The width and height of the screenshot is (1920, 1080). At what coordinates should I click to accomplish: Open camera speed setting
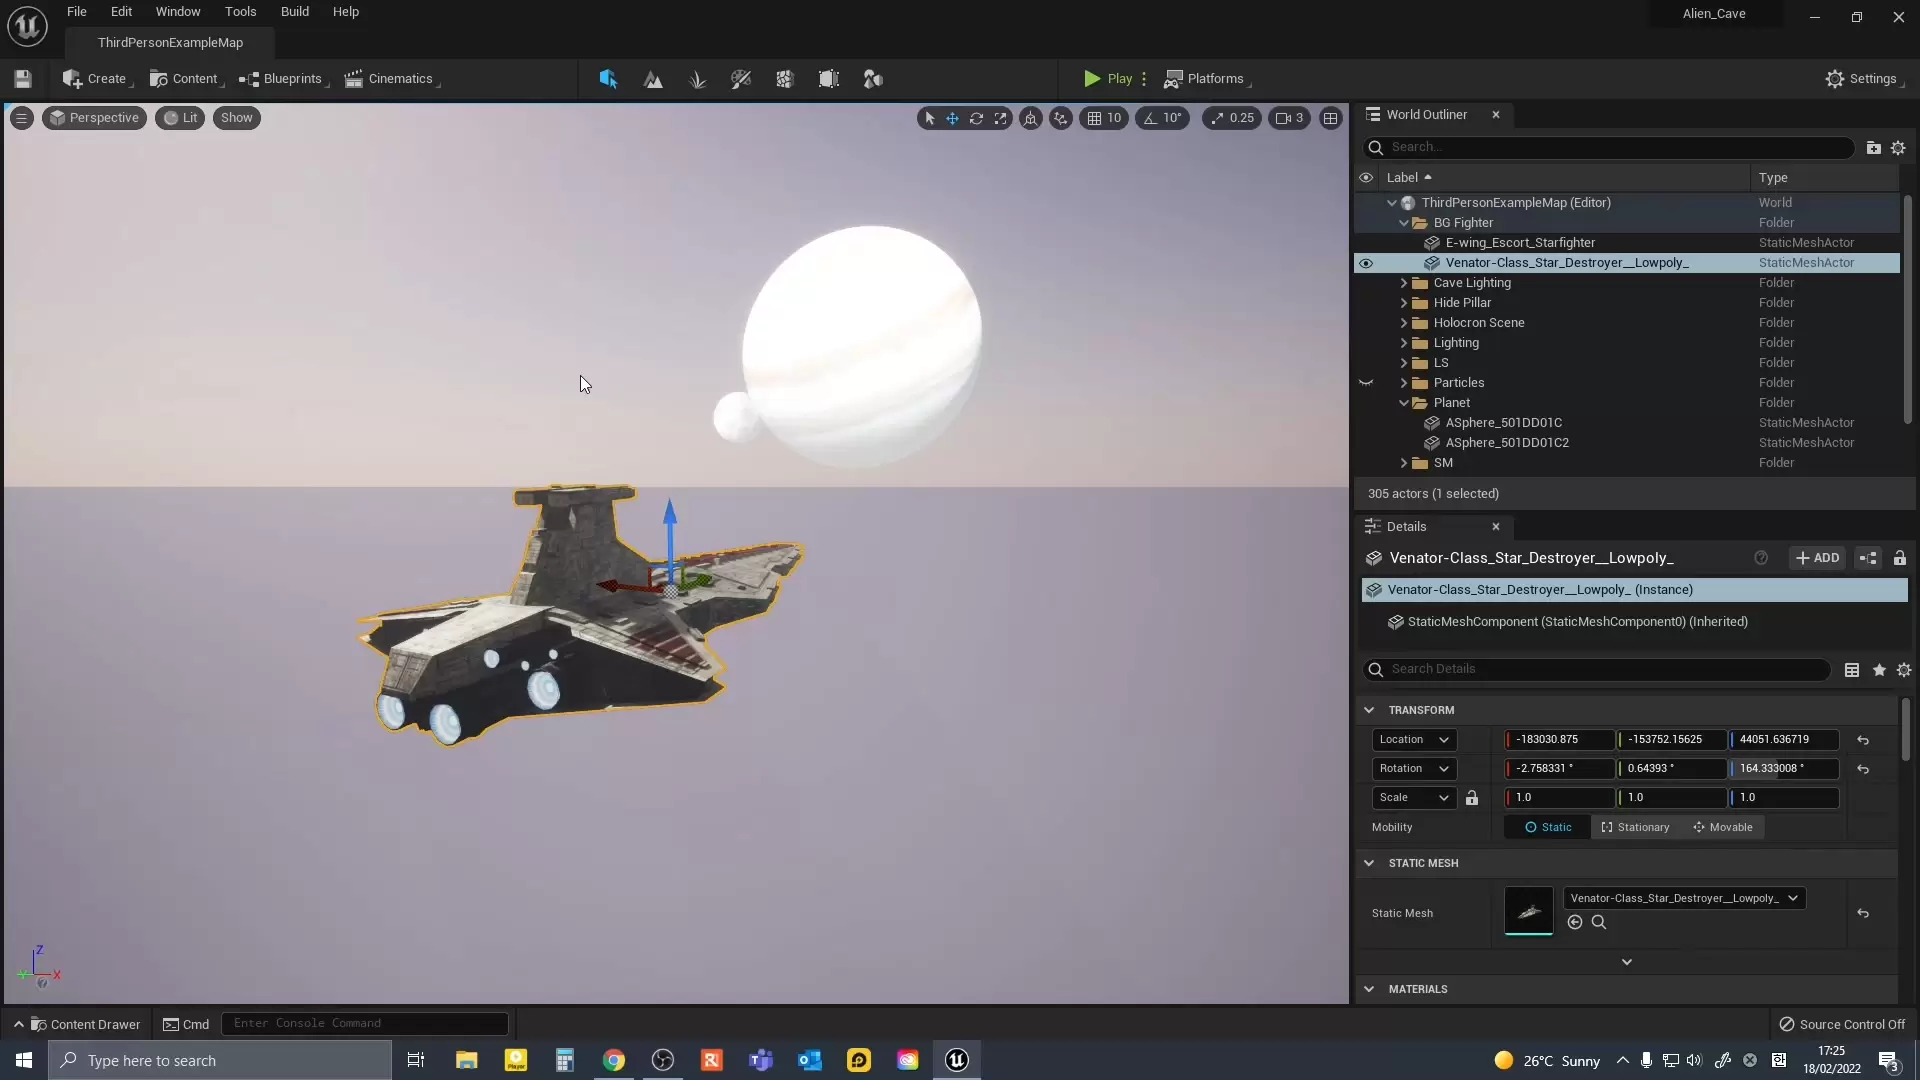click(1289, 118)
